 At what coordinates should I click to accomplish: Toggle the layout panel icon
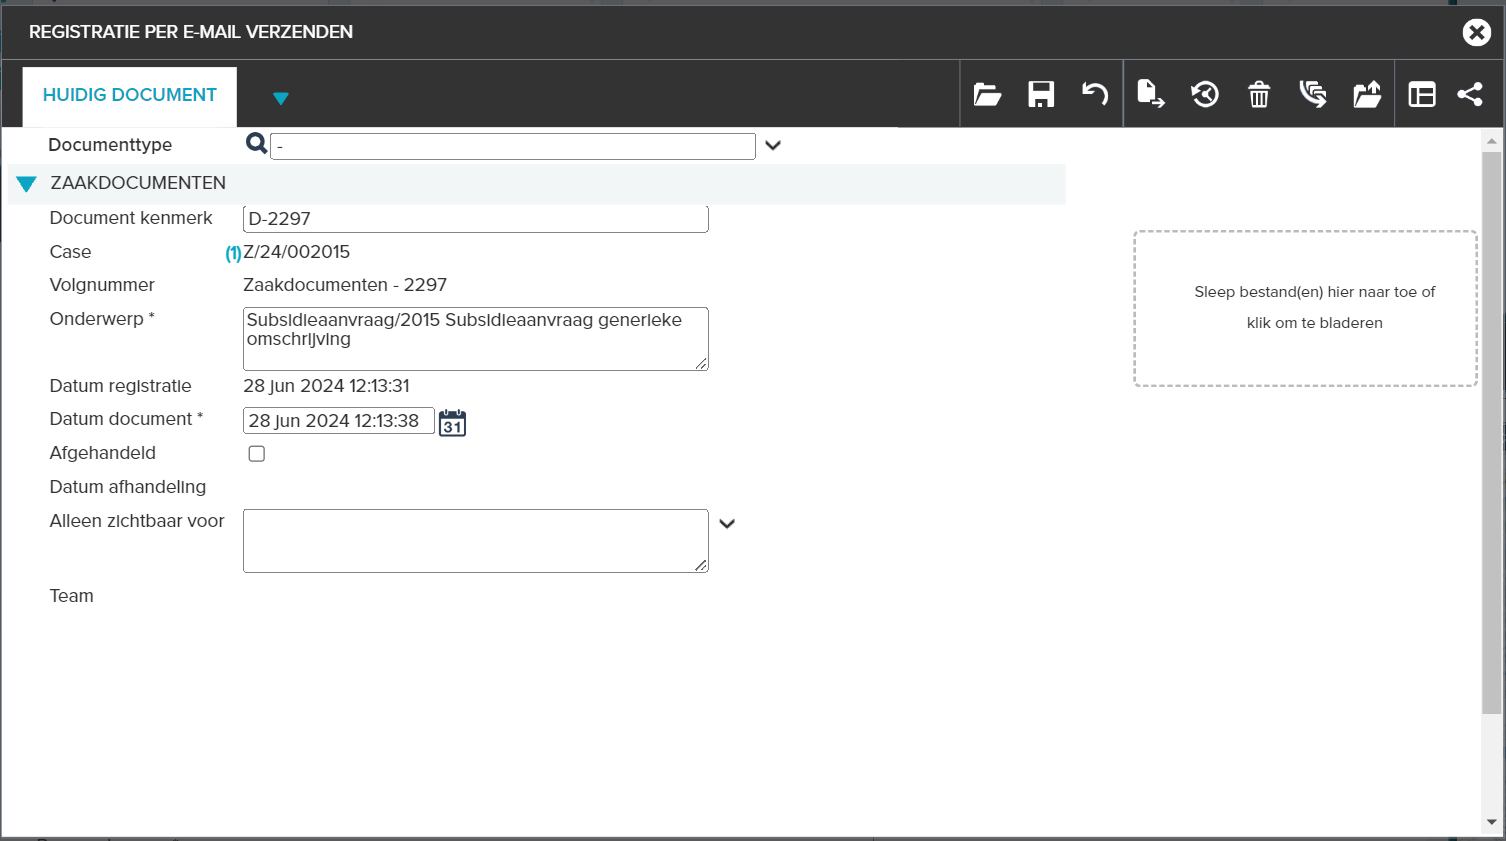pos(1422,94)
